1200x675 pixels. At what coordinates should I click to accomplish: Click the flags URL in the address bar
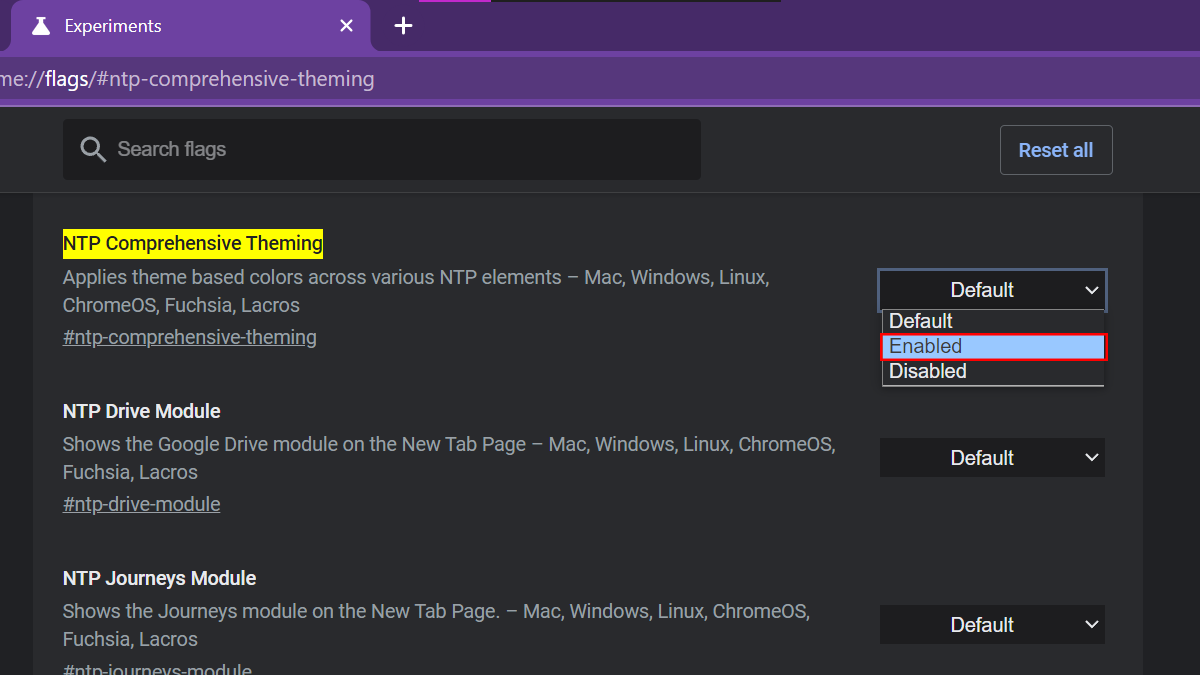[x=200, y=79]
